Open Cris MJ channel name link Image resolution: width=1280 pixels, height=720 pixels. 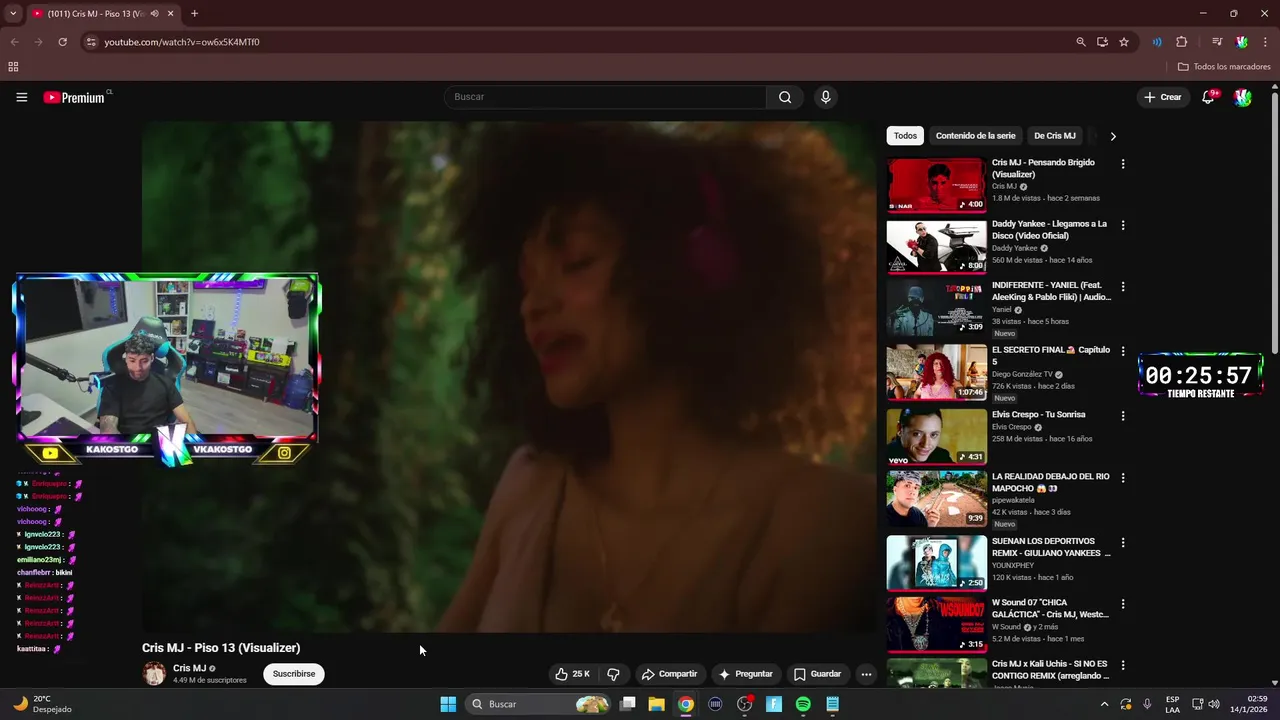[189, 668]
